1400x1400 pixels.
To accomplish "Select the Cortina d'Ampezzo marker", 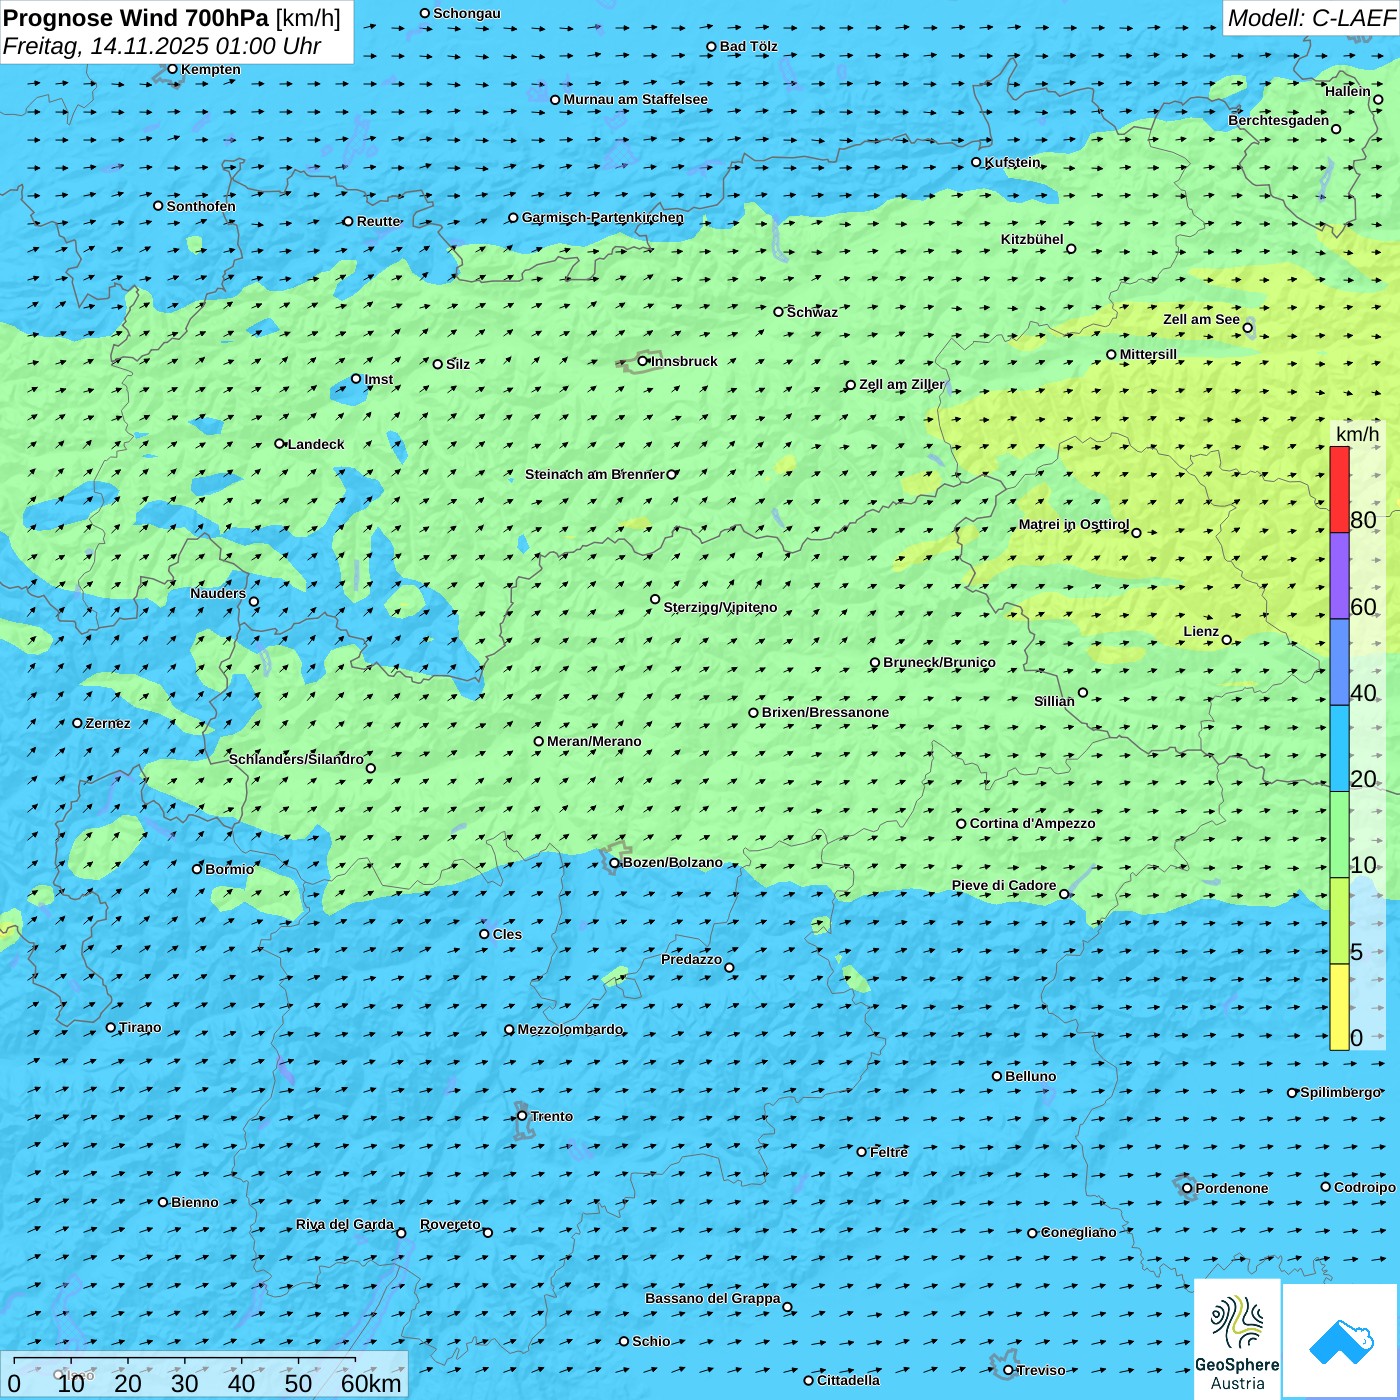I will click(x=961, y=824).
